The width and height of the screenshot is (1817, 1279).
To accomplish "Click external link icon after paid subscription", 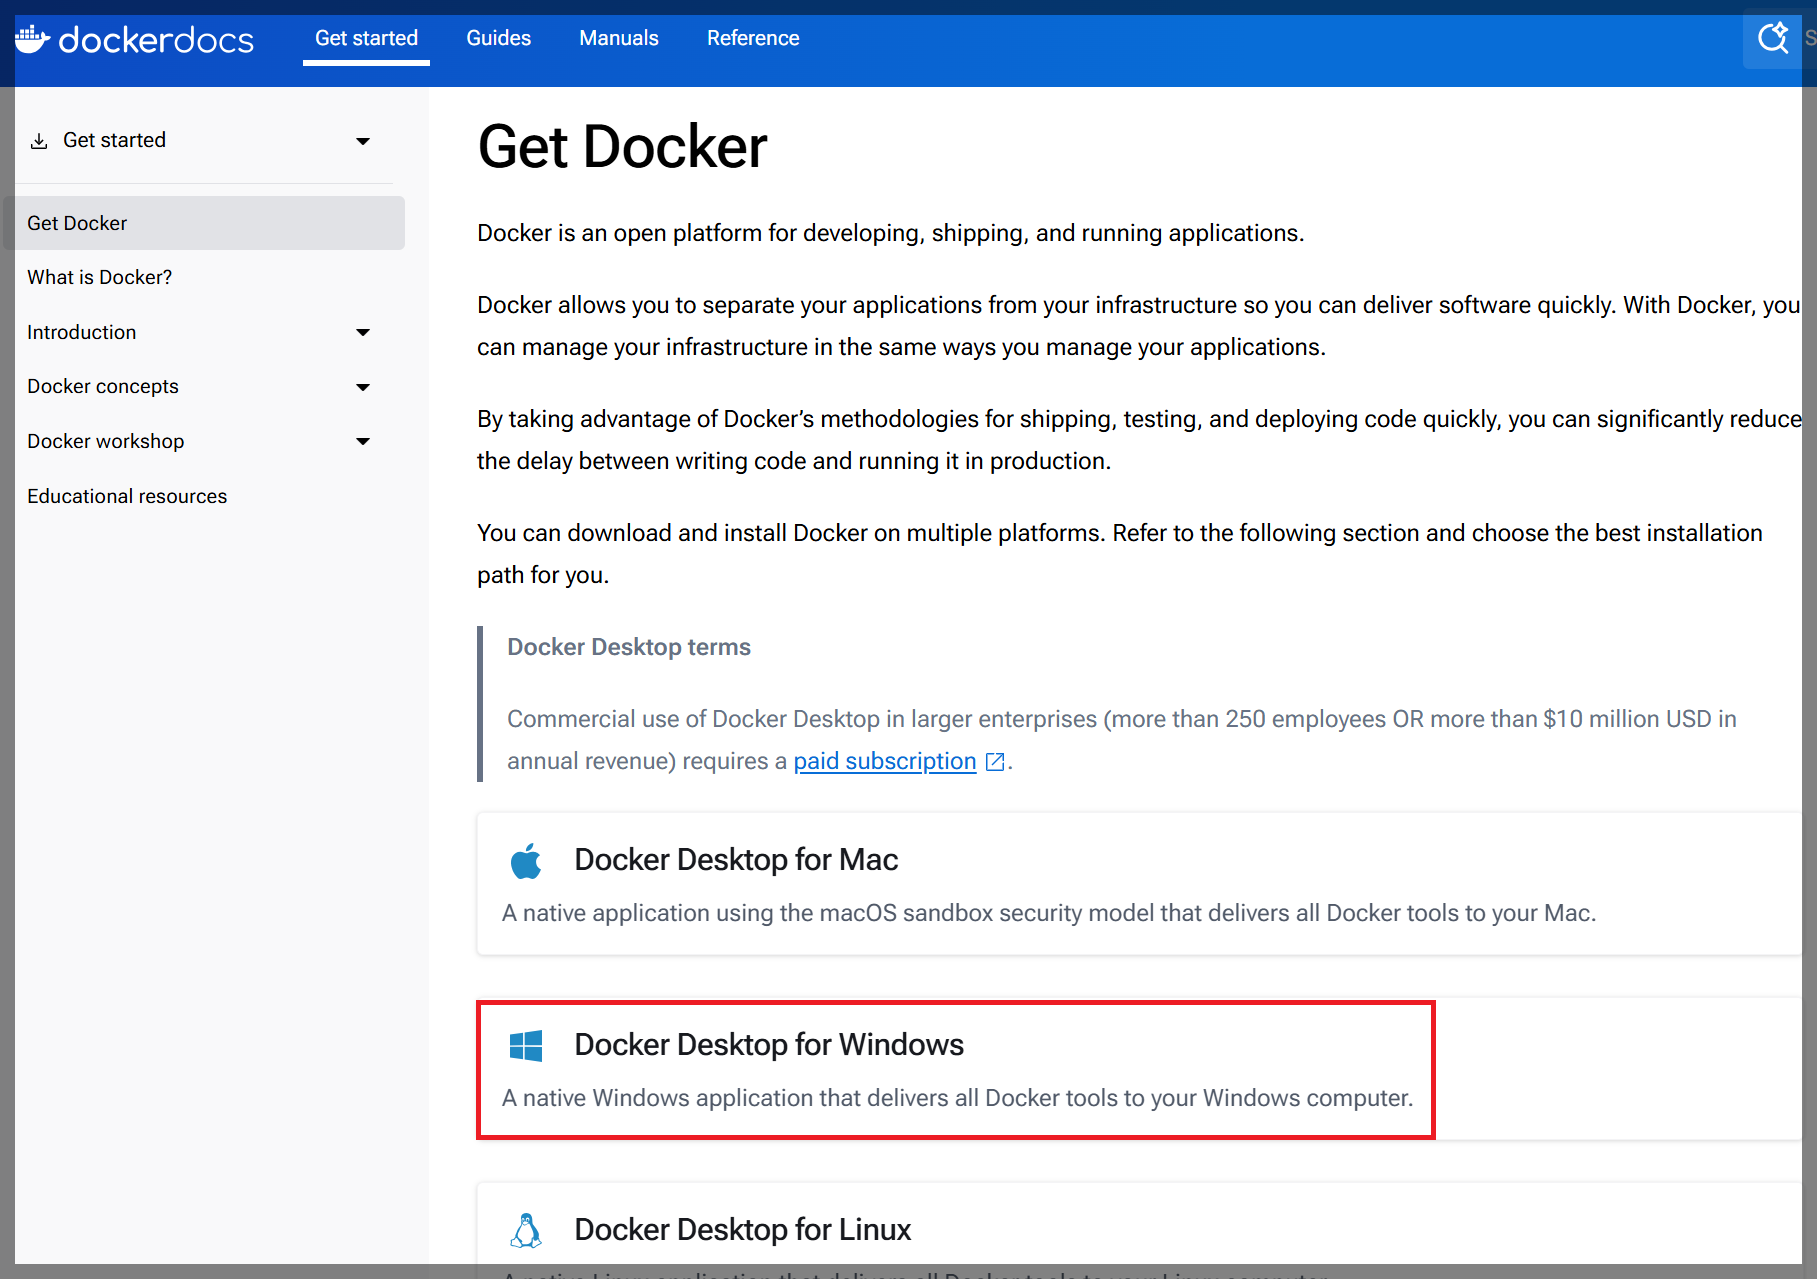I will [995, 762].
